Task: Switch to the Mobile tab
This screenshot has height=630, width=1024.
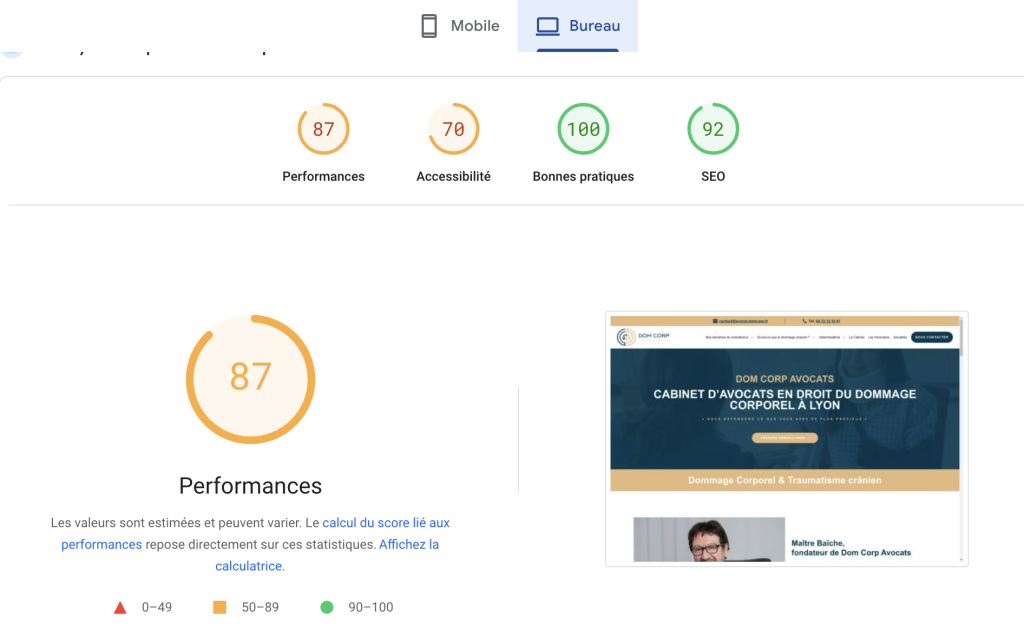Action: coord(460,26)
